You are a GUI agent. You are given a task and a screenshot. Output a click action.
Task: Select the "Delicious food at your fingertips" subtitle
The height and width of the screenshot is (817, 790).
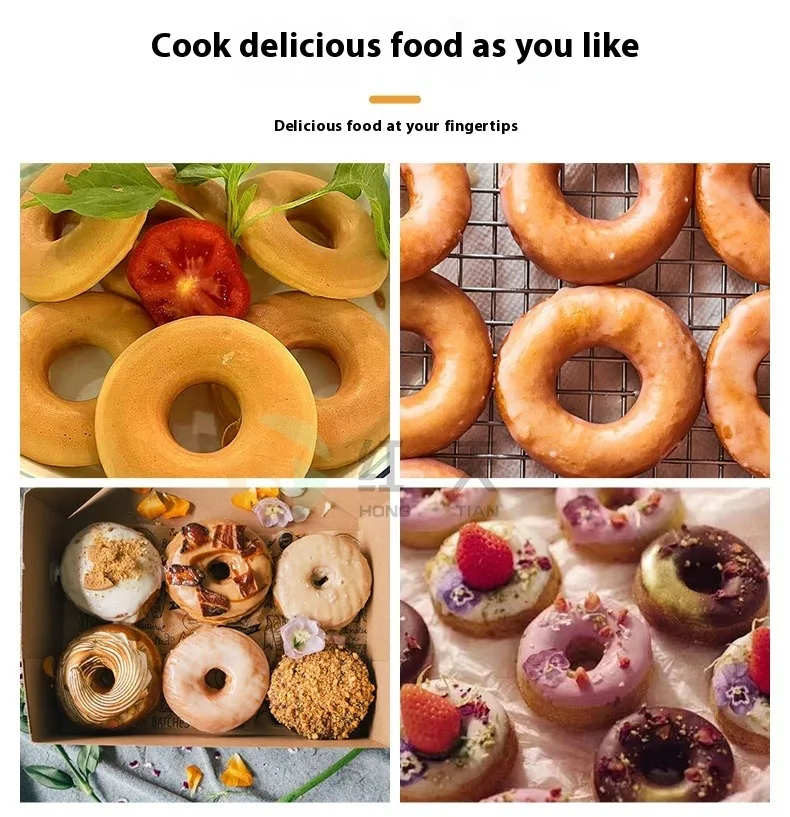[396, 126]
